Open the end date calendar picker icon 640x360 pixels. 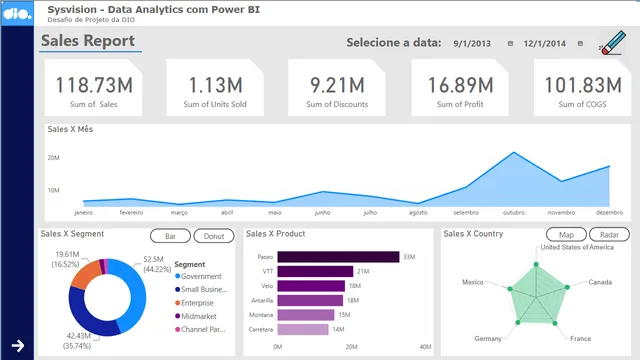580,43
